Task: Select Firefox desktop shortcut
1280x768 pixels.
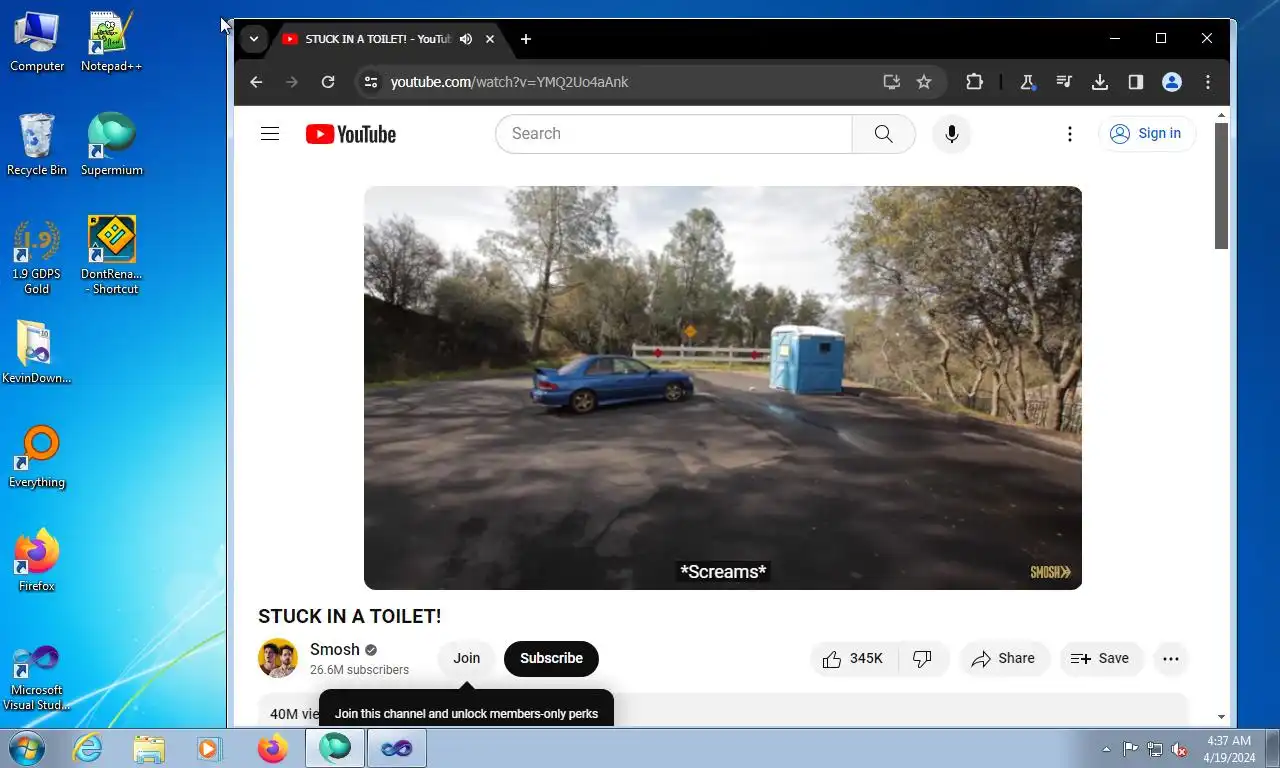Action: (x=37, y=561)
